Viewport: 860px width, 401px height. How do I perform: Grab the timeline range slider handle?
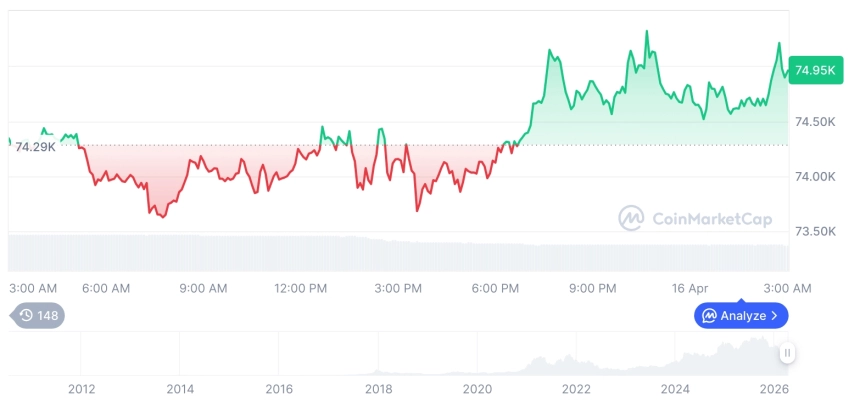coord(788,353)
